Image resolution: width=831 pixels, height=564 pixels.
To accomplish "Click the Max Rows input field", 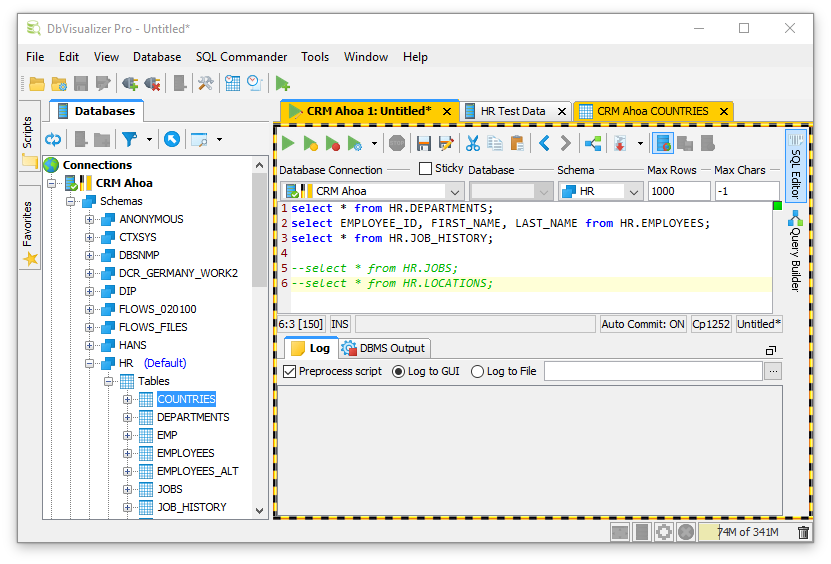I will pos(678,191).
